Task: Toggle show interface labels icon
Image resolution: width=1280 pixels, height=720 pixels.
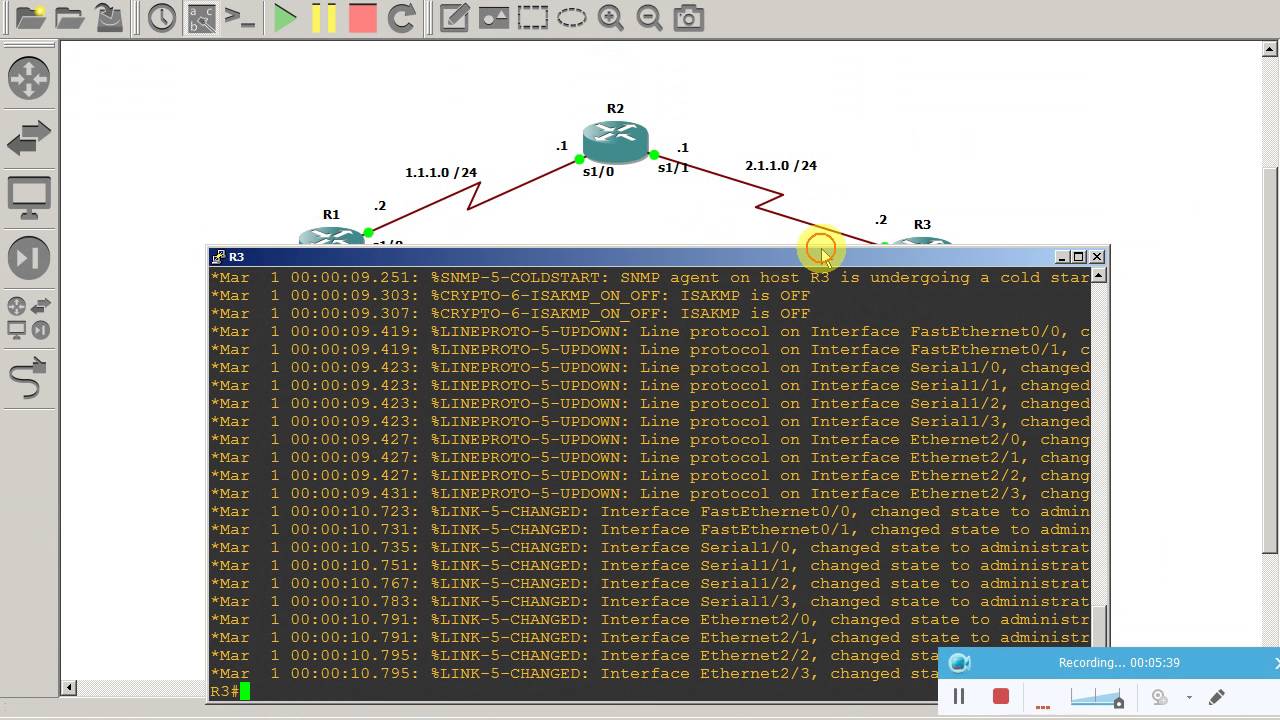Action: point(201,17)
